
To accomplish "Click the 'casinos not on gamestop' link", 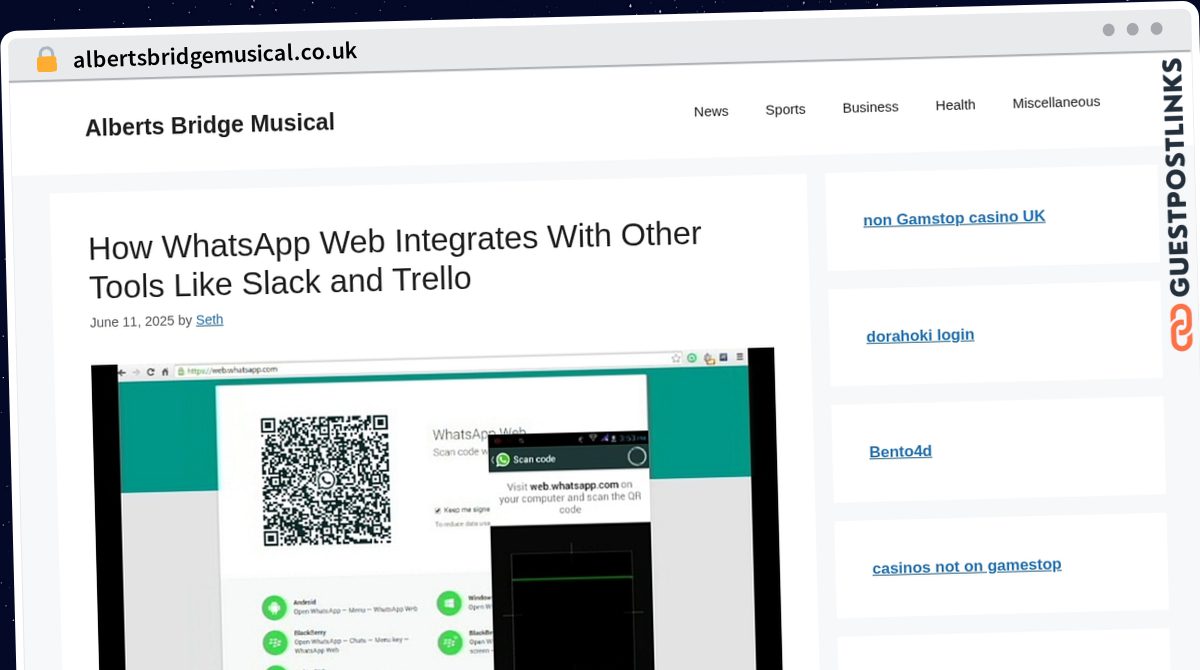I will [967, 567].
